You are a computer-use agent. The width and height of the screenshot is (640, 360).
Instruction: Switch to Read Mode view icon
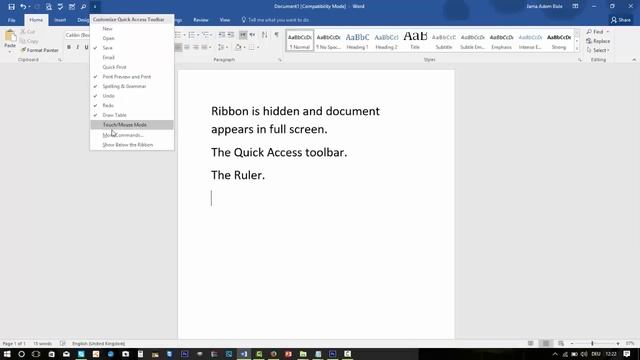531,344
